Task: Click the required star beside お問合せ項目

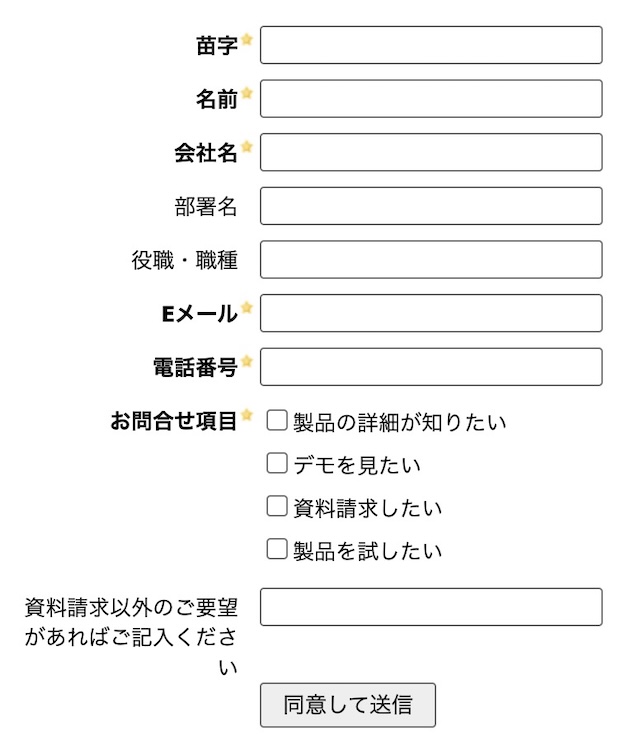Action: pos(247,415)
